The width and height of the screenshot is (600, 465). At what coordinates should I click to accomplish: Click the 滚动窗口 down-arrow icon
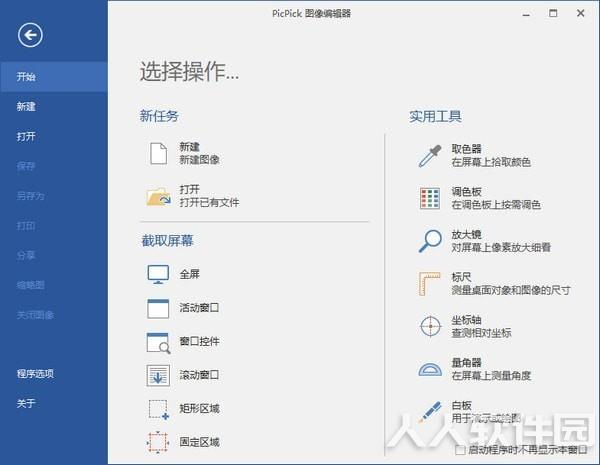158,375
